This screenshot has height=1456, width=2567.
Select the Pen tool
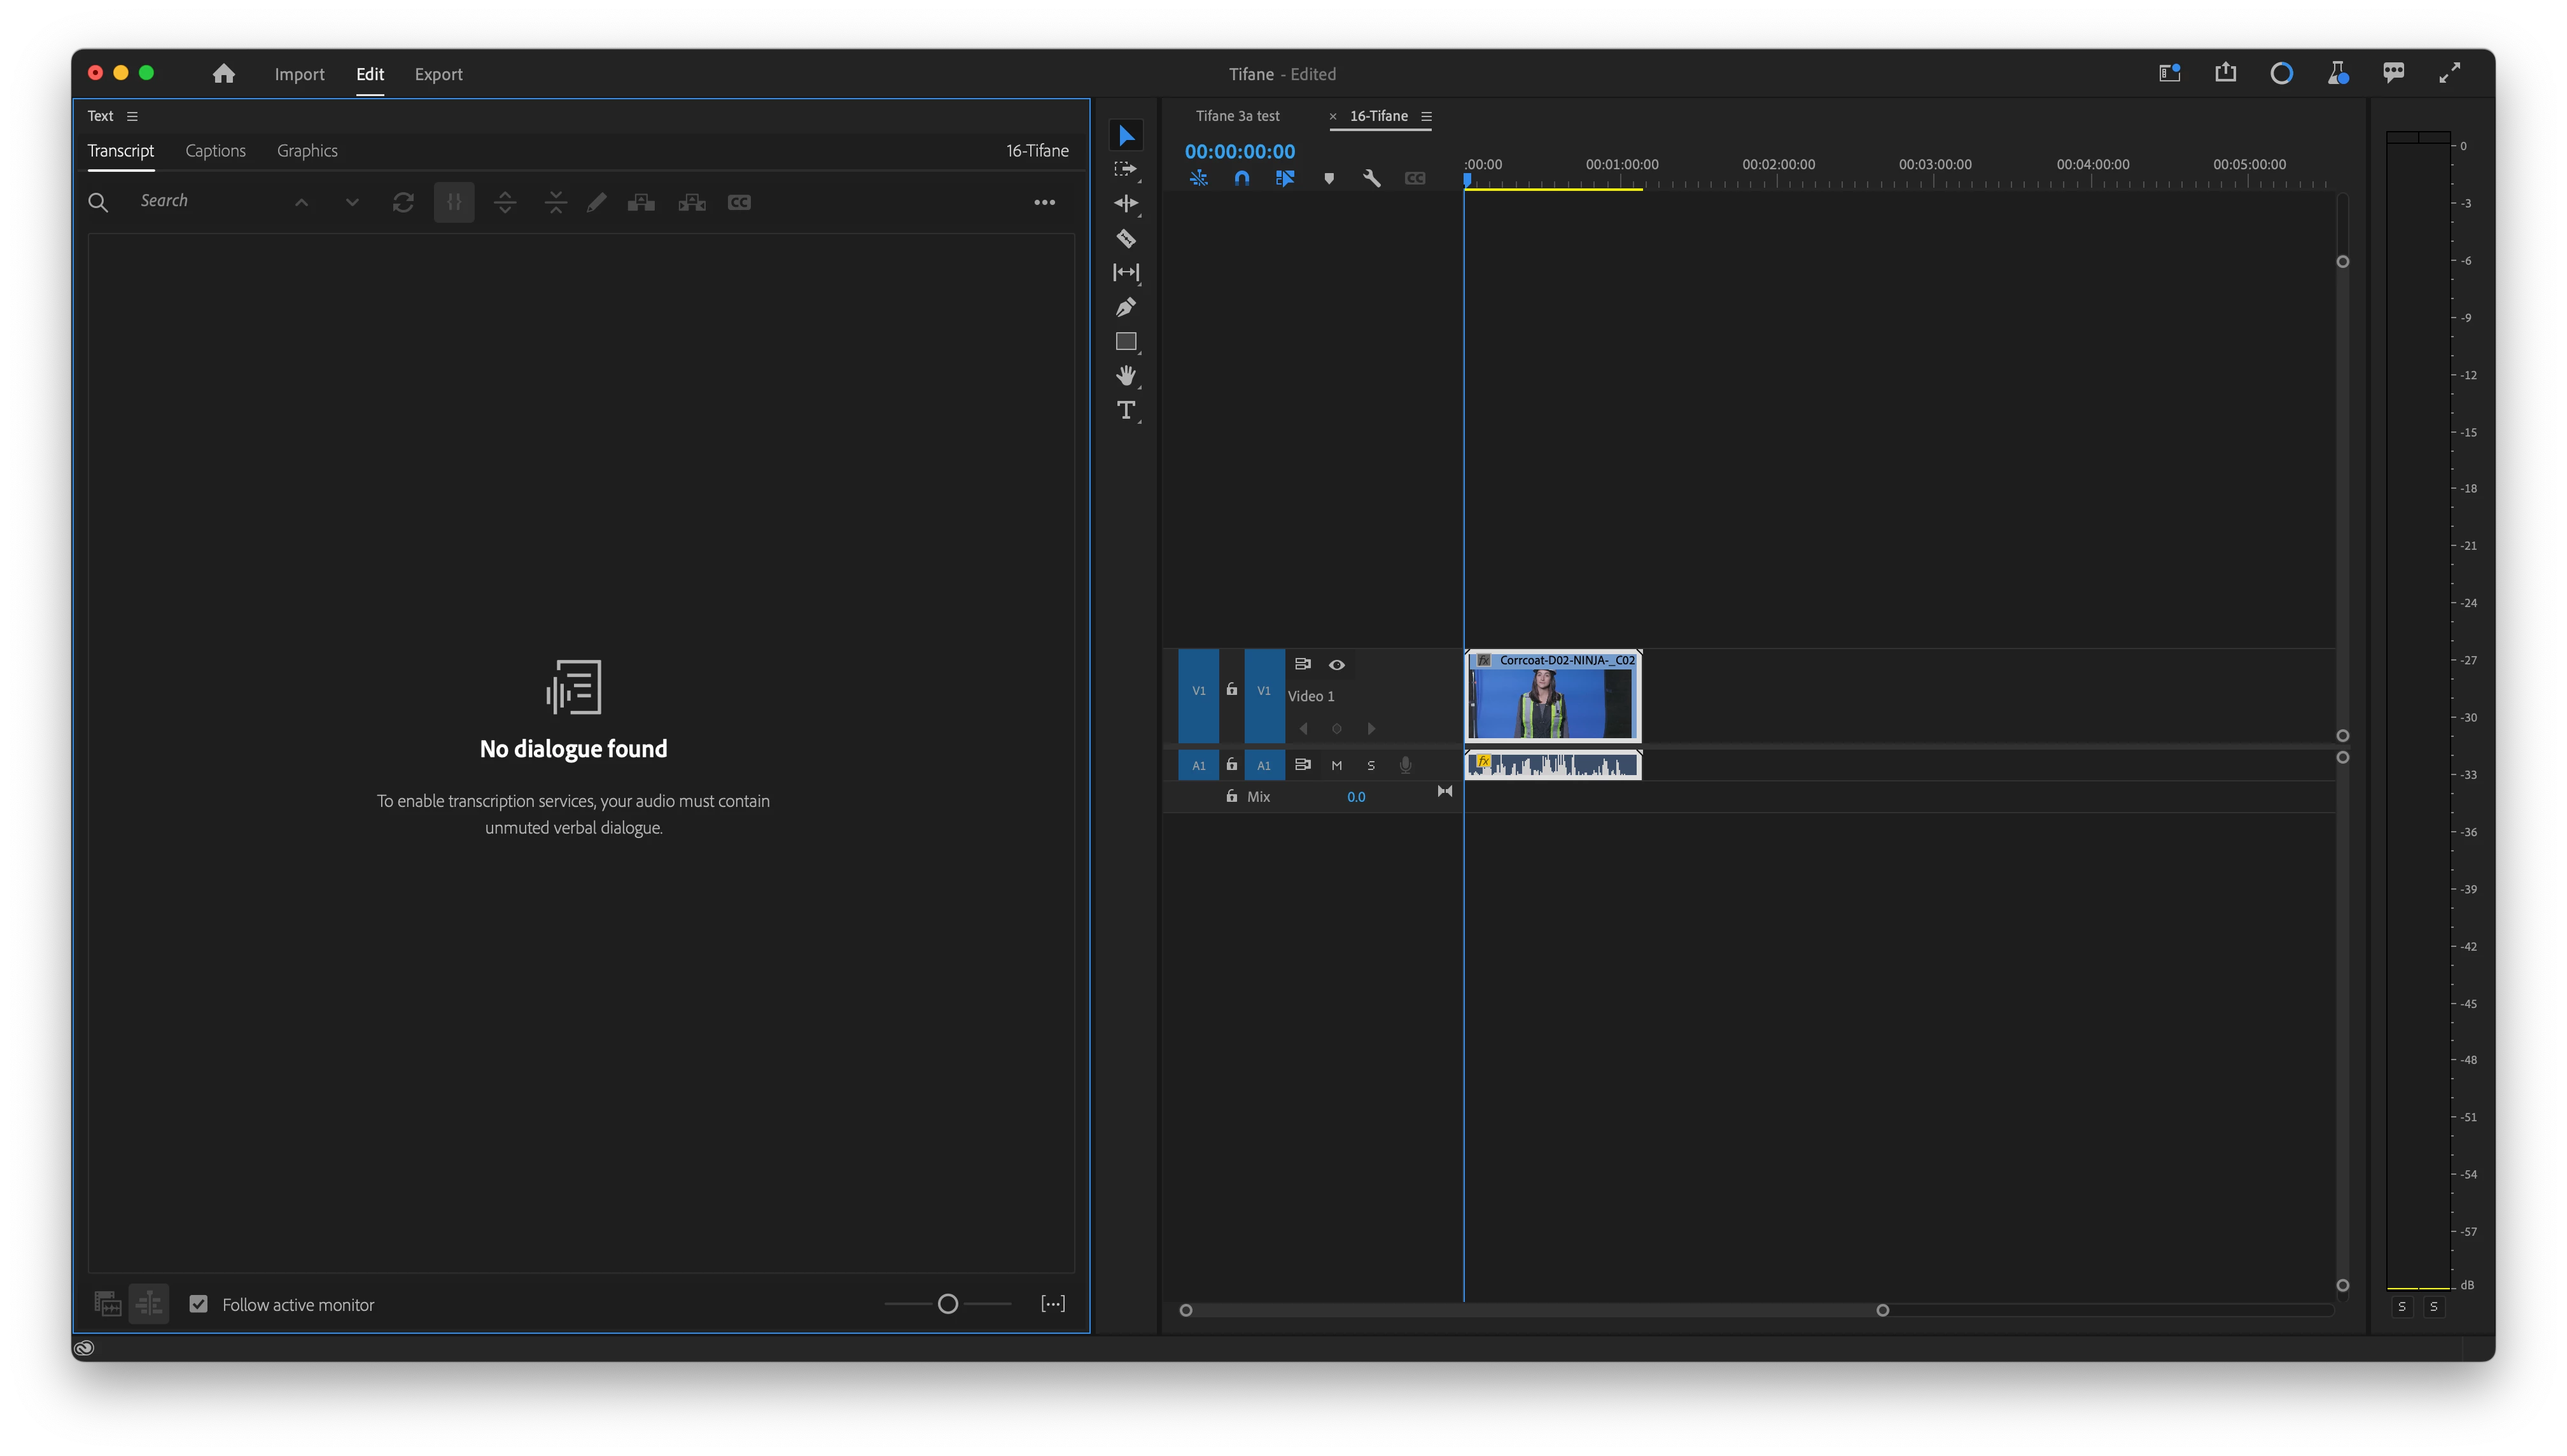[x=1126, y=307]
